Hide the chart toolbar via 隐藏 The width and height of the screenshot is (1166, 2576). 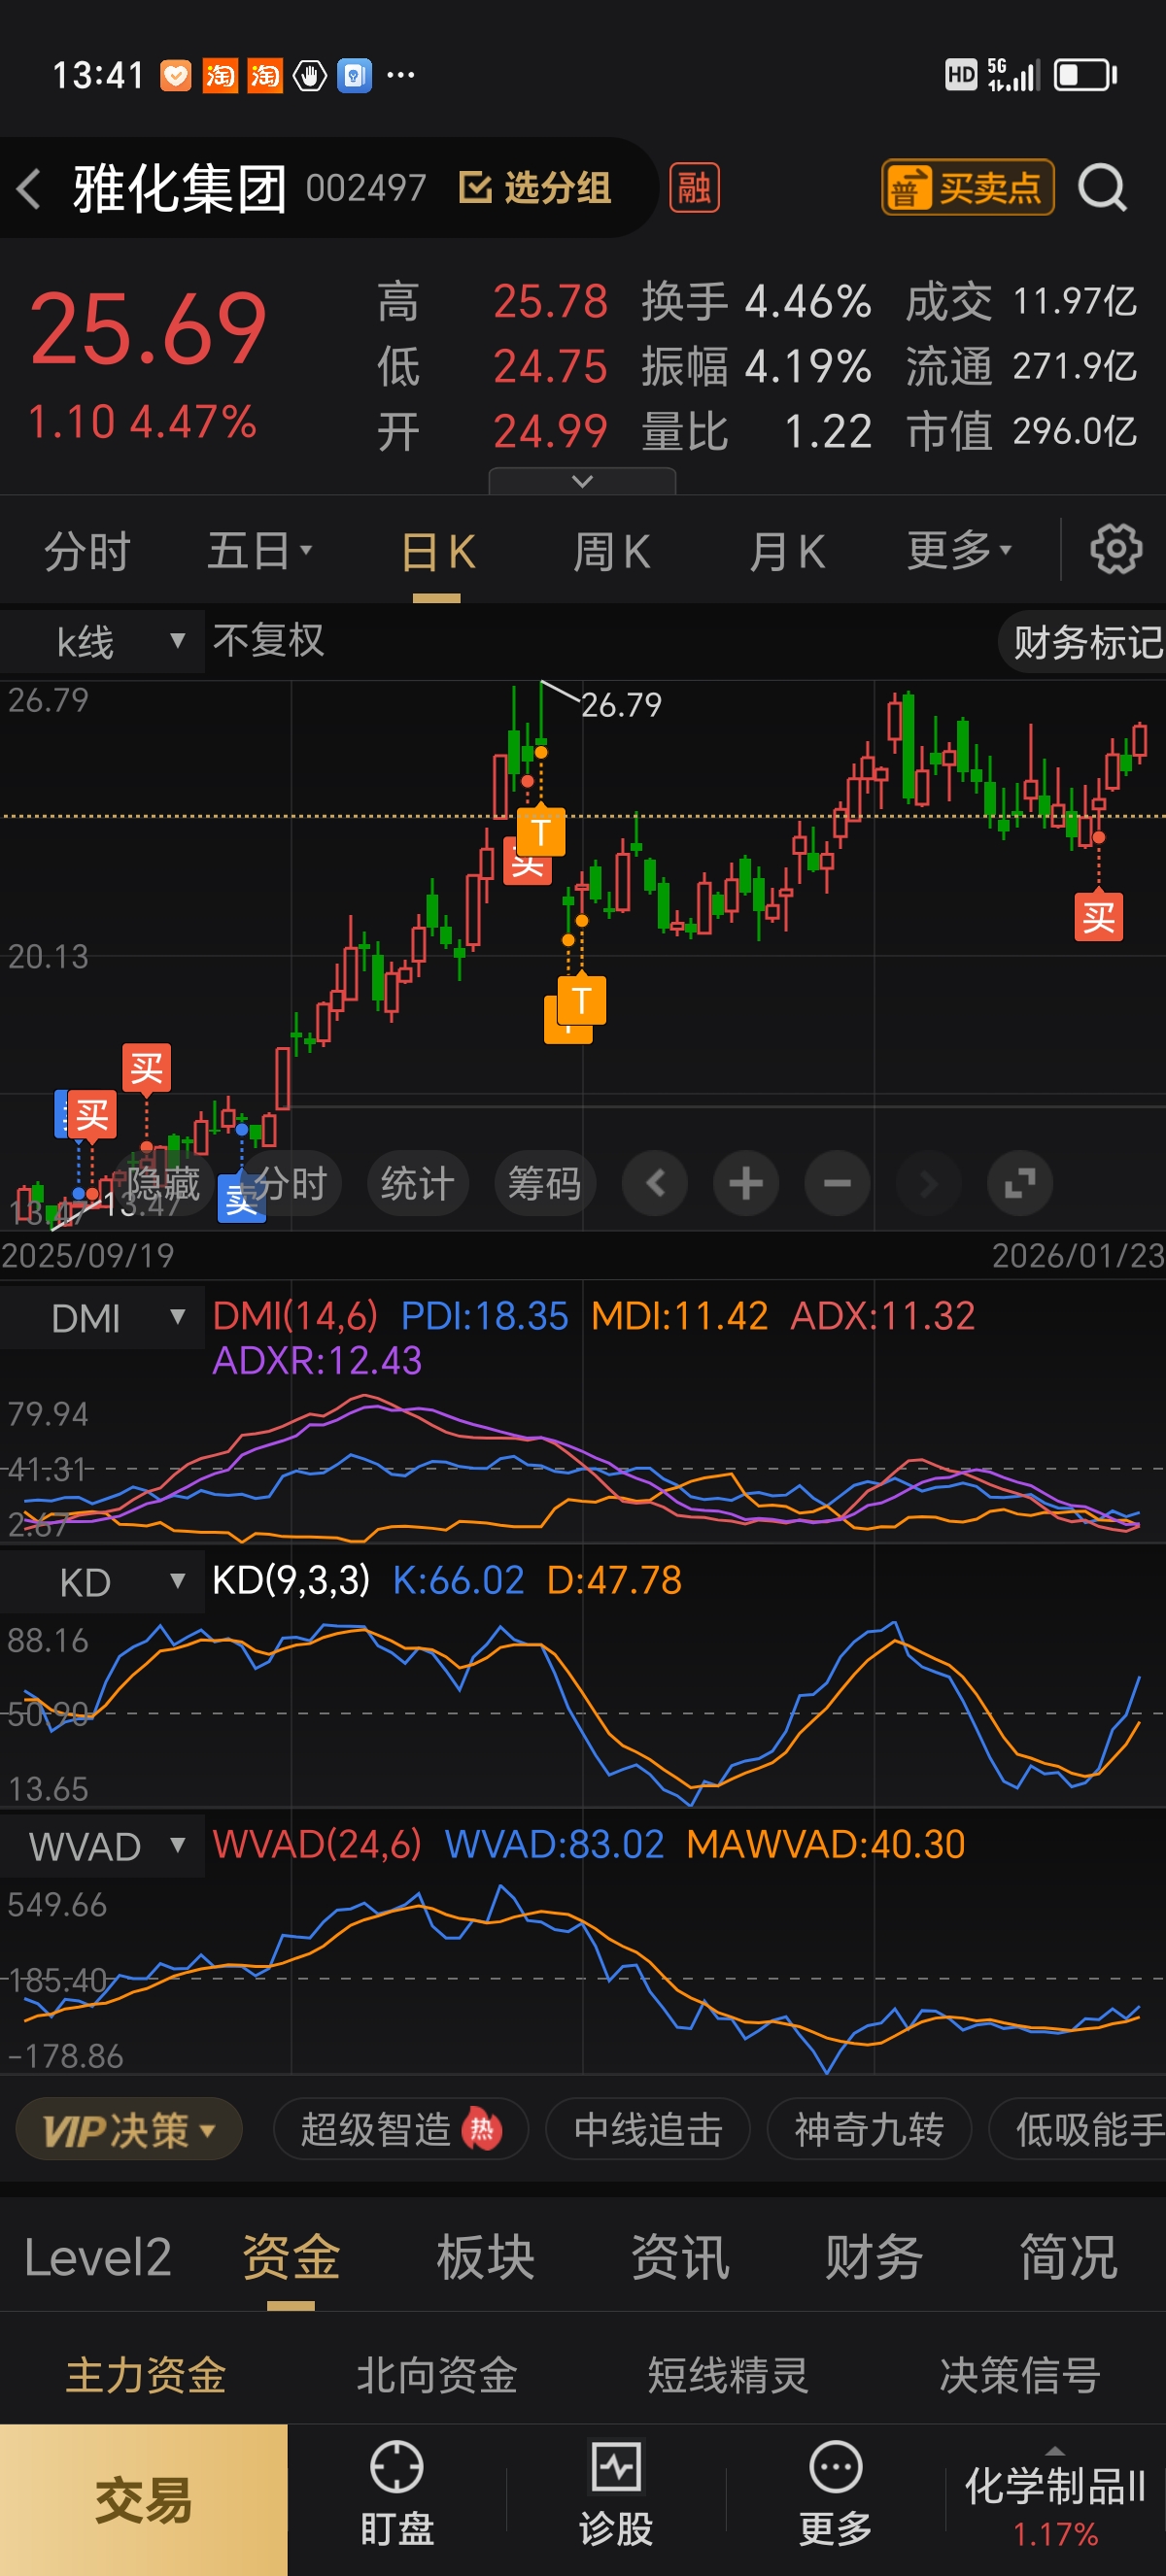[163, 1184]
